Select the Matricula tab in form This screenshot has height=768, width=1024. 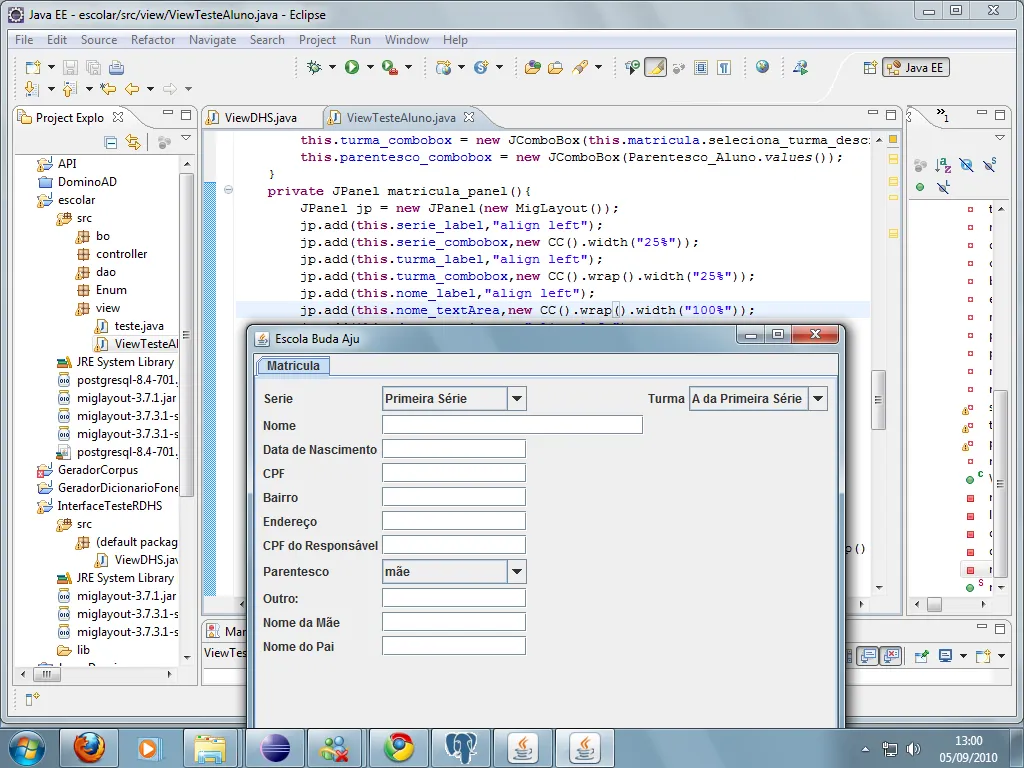point(293,366)
